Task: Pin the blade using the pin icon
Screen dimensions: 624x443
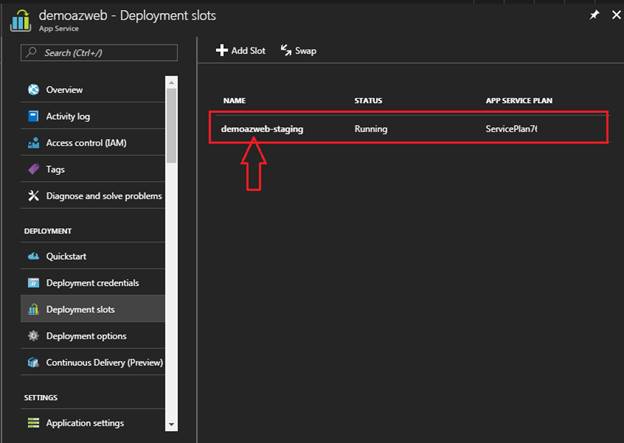Action: (594, 15)
